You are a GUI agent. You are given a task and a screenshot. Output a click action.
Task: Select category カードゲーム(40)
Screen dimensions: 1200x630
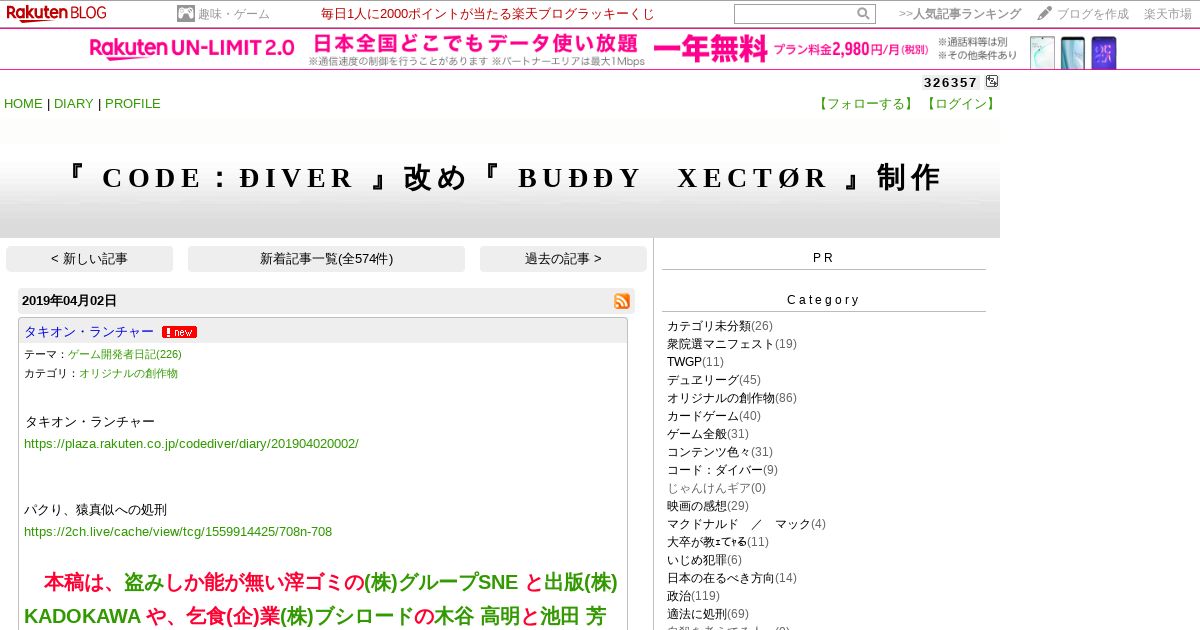point(714,416)
